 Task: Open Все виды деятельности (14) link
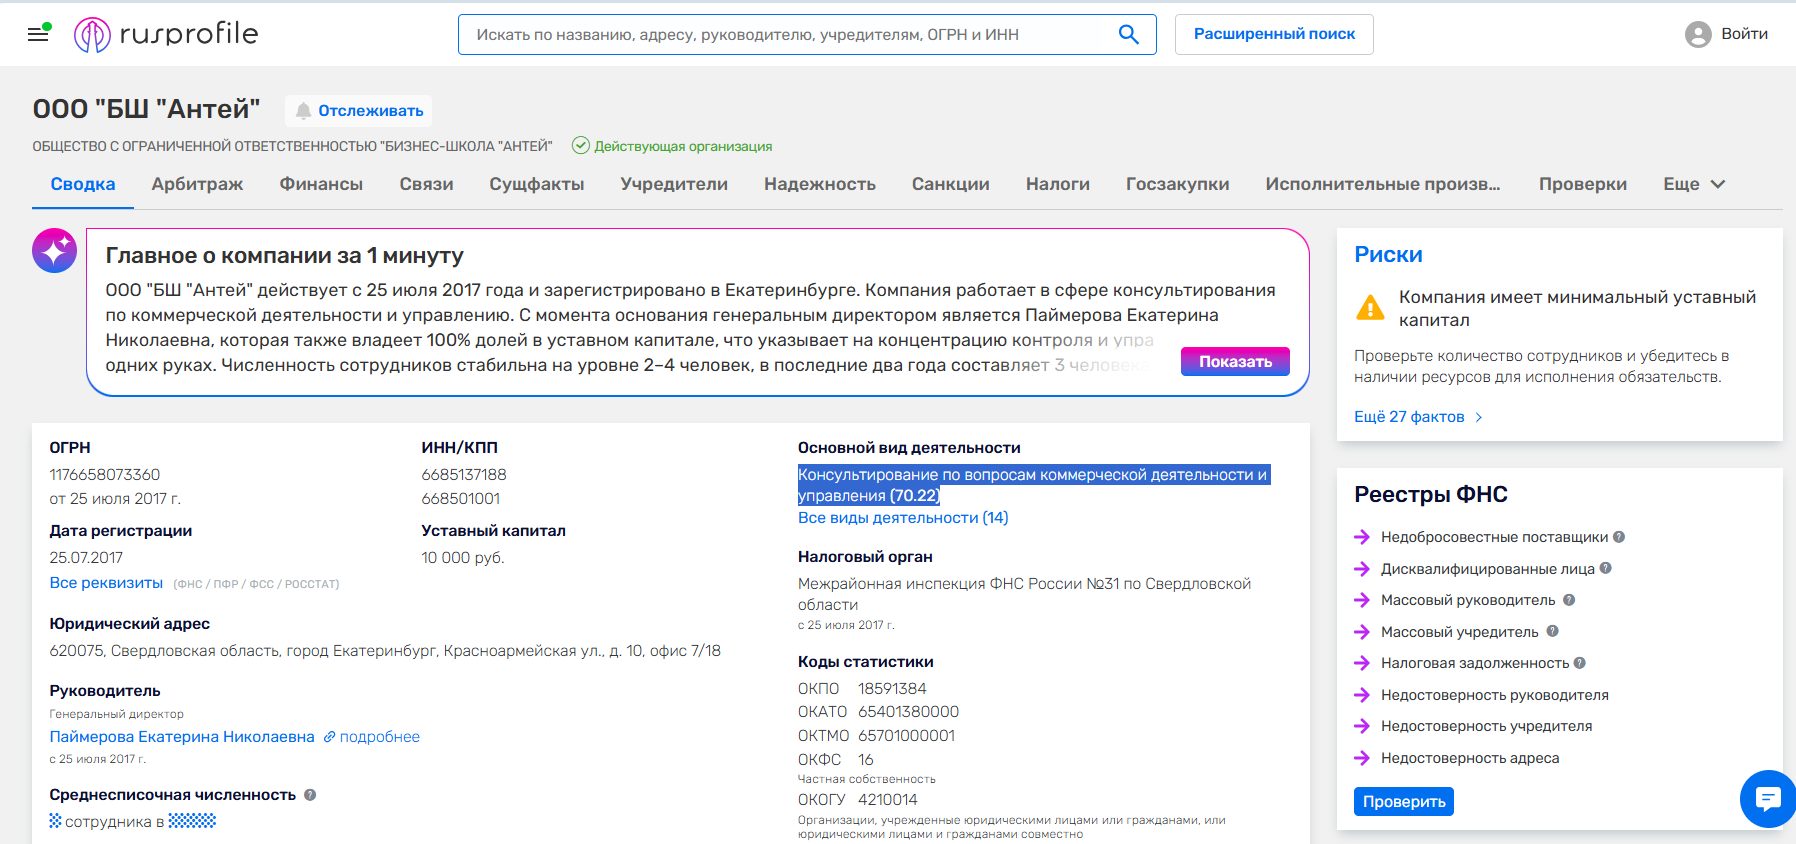pyautogui.click(x=903, y=518)
